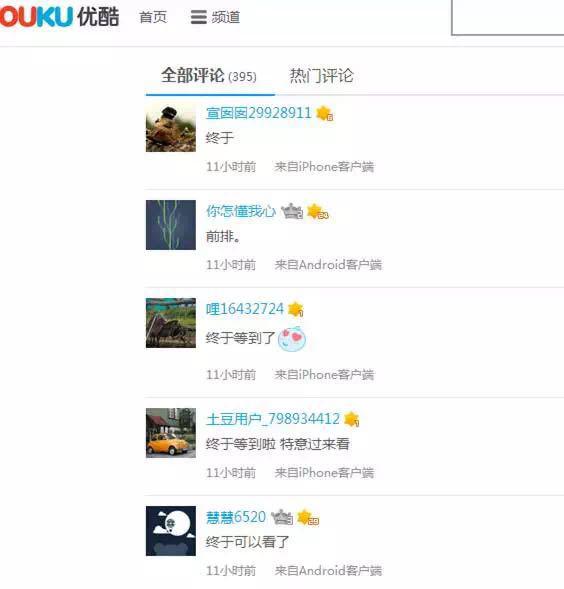Open 土豆用户_798934412 user link
564x589 pixels.
pos(273,419)
